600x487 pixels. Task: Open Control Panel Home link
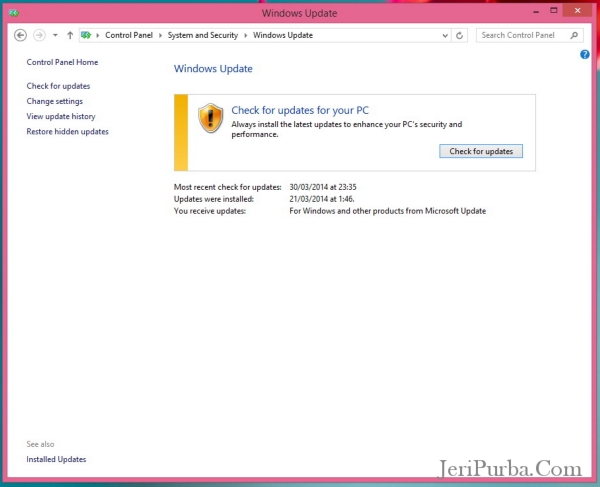click(x=62, y=62)
